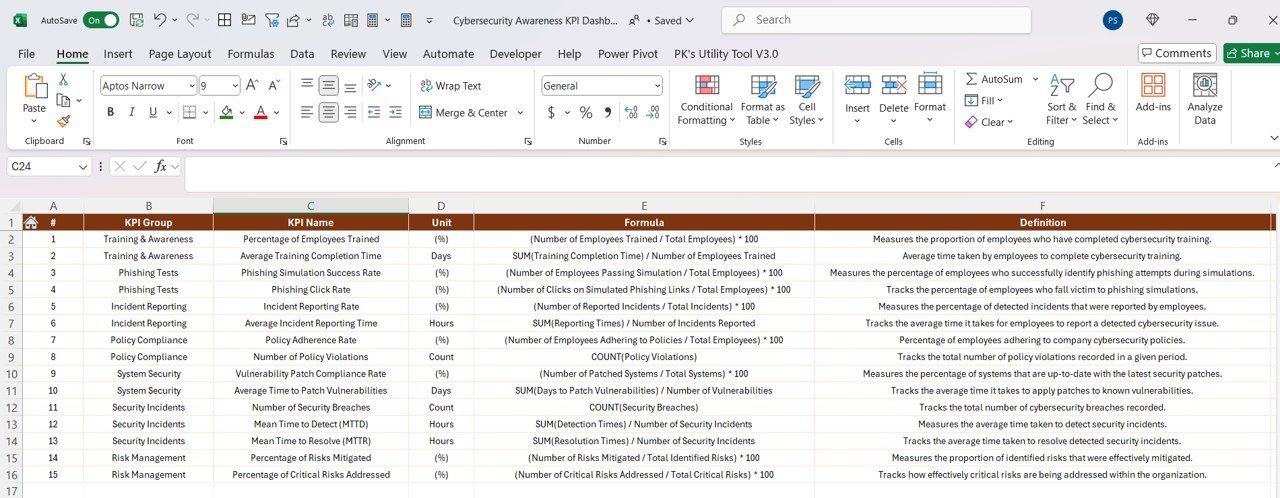Click the Undo arrow icon

coord(161,20)
